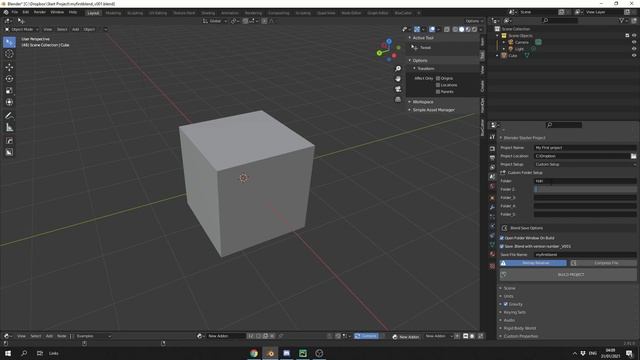Toggle the Gravity checkbox
The image size is (640, 360).
pos(506,304)
